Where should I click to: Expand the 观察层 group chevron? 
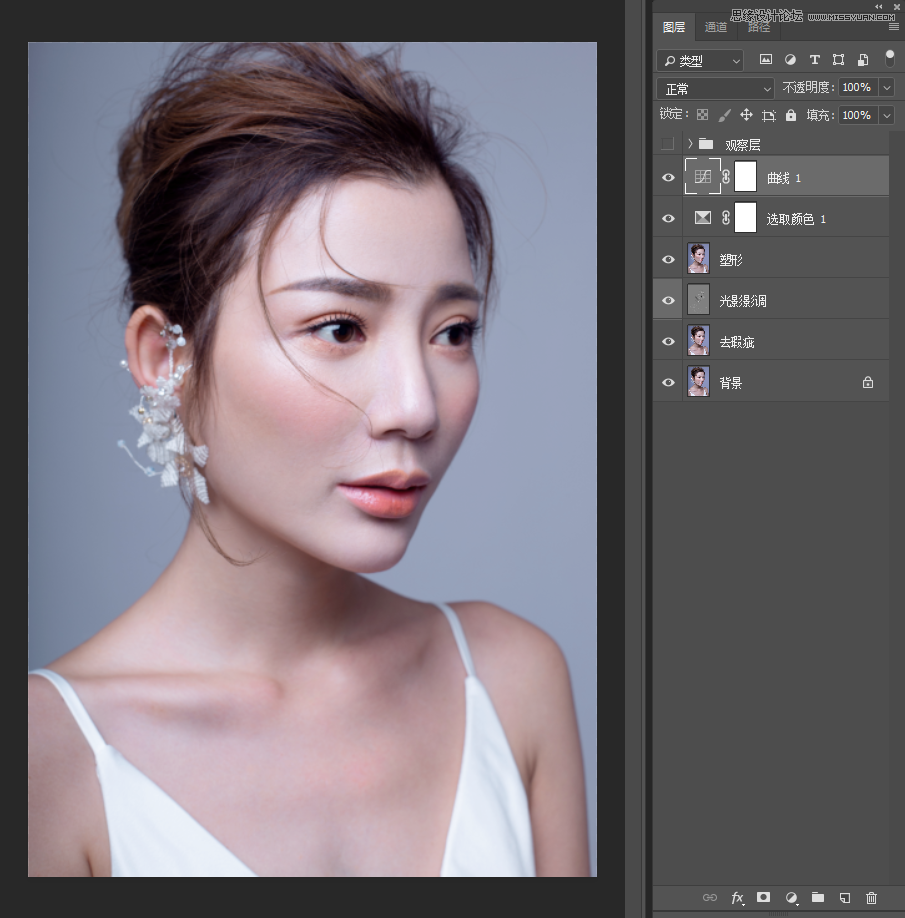pos(690,144)
